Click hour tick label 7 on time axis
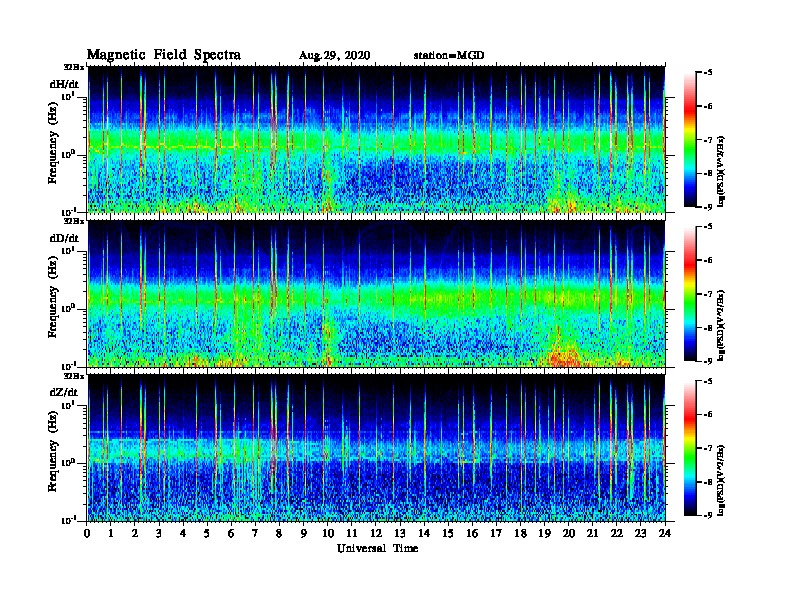Image resolution: width=792 pixels, height=612 pixels. (x=256, y=534)
